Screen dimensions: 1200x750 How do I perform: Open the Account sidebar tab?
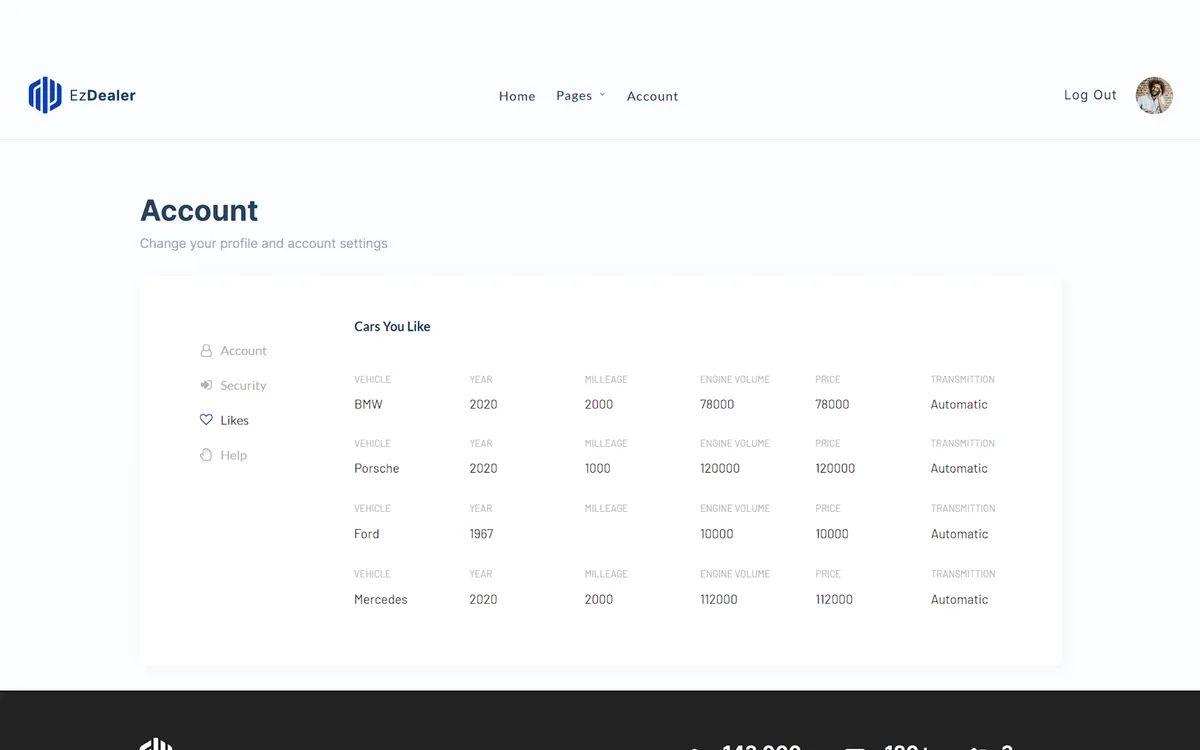coord(233,351)
